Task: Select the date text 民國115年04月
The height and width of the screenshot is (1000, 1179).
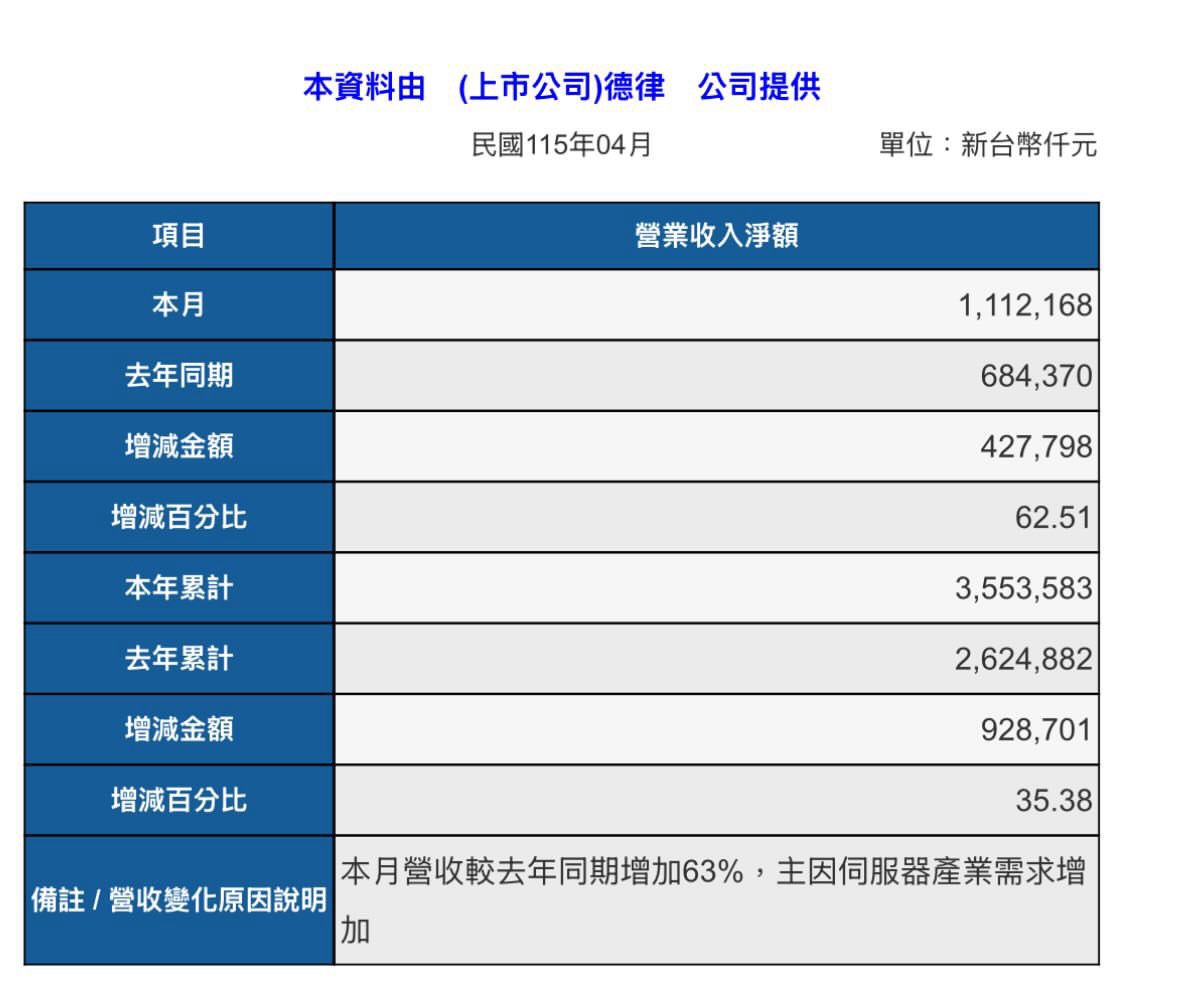Action: (x=561, y=144)
